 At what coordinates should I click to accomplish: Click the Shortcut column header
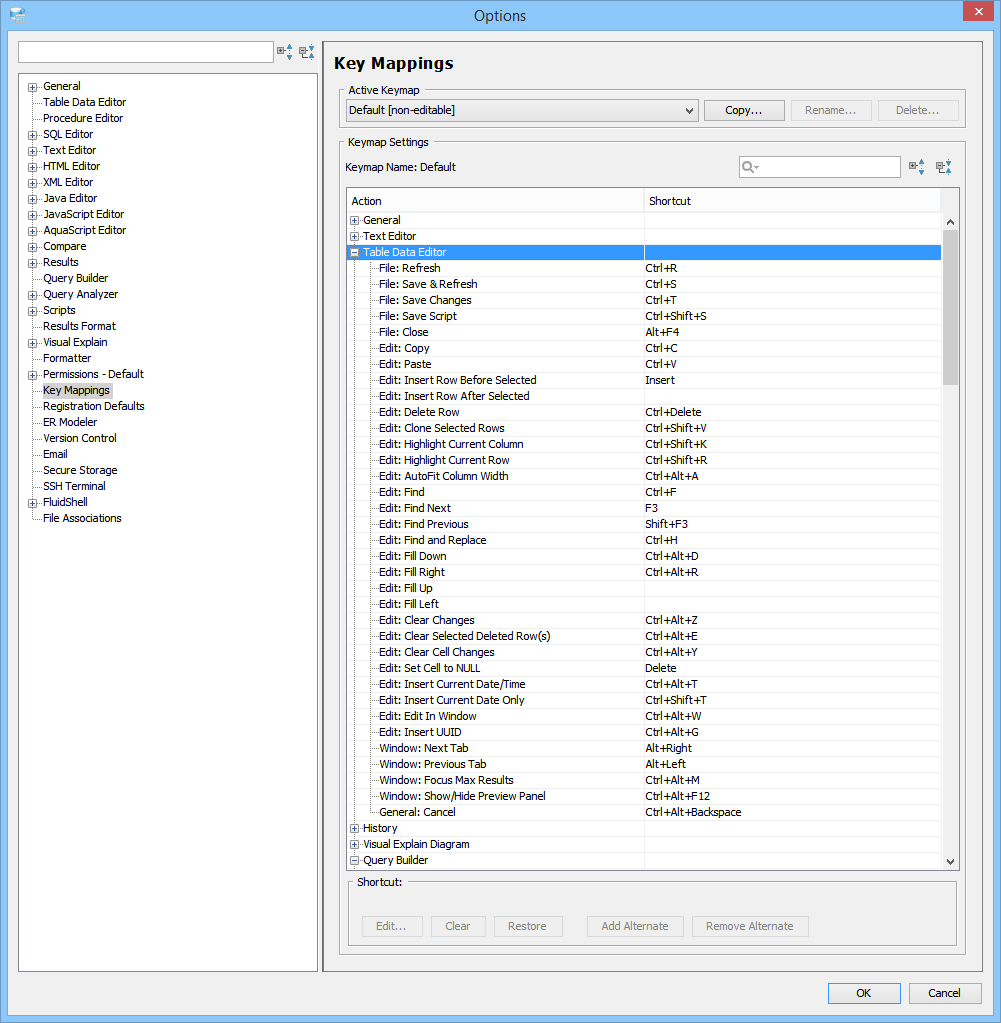(x=792, y=201)
